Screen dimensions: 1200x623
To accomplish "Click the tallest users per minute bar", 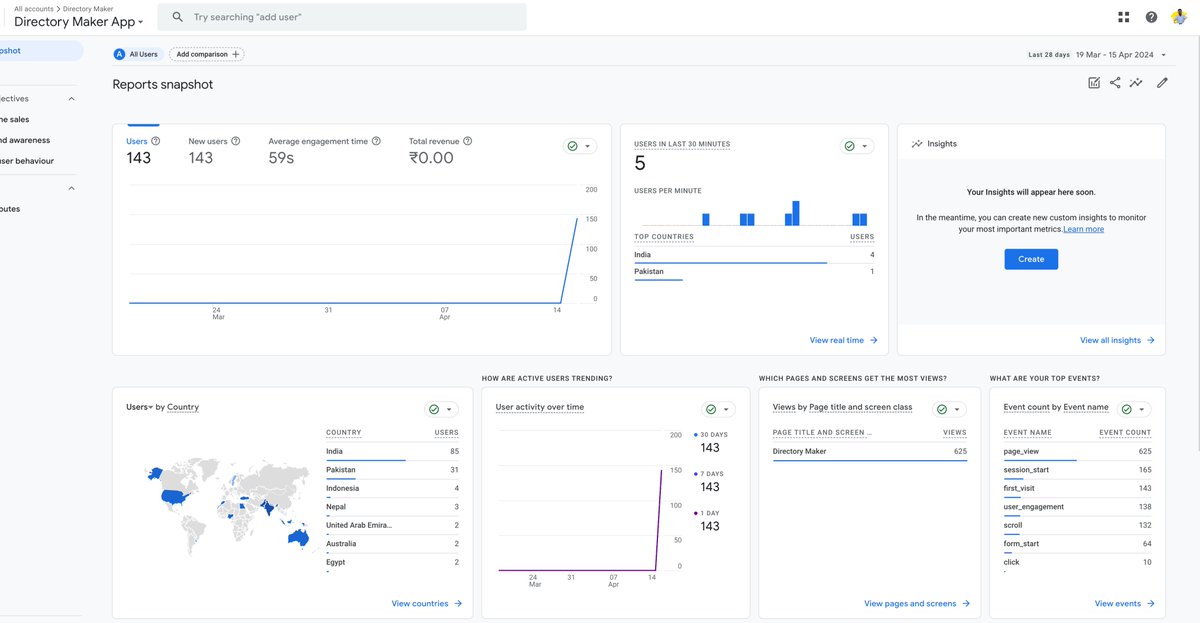I will 796,213.
